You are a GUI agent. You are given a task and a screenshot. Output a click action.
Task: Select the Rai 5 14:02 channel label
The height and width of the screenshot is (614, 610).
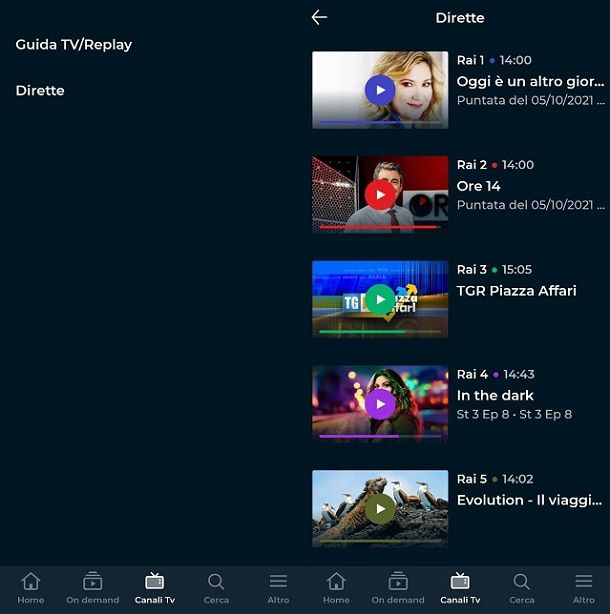pos(495,479)
